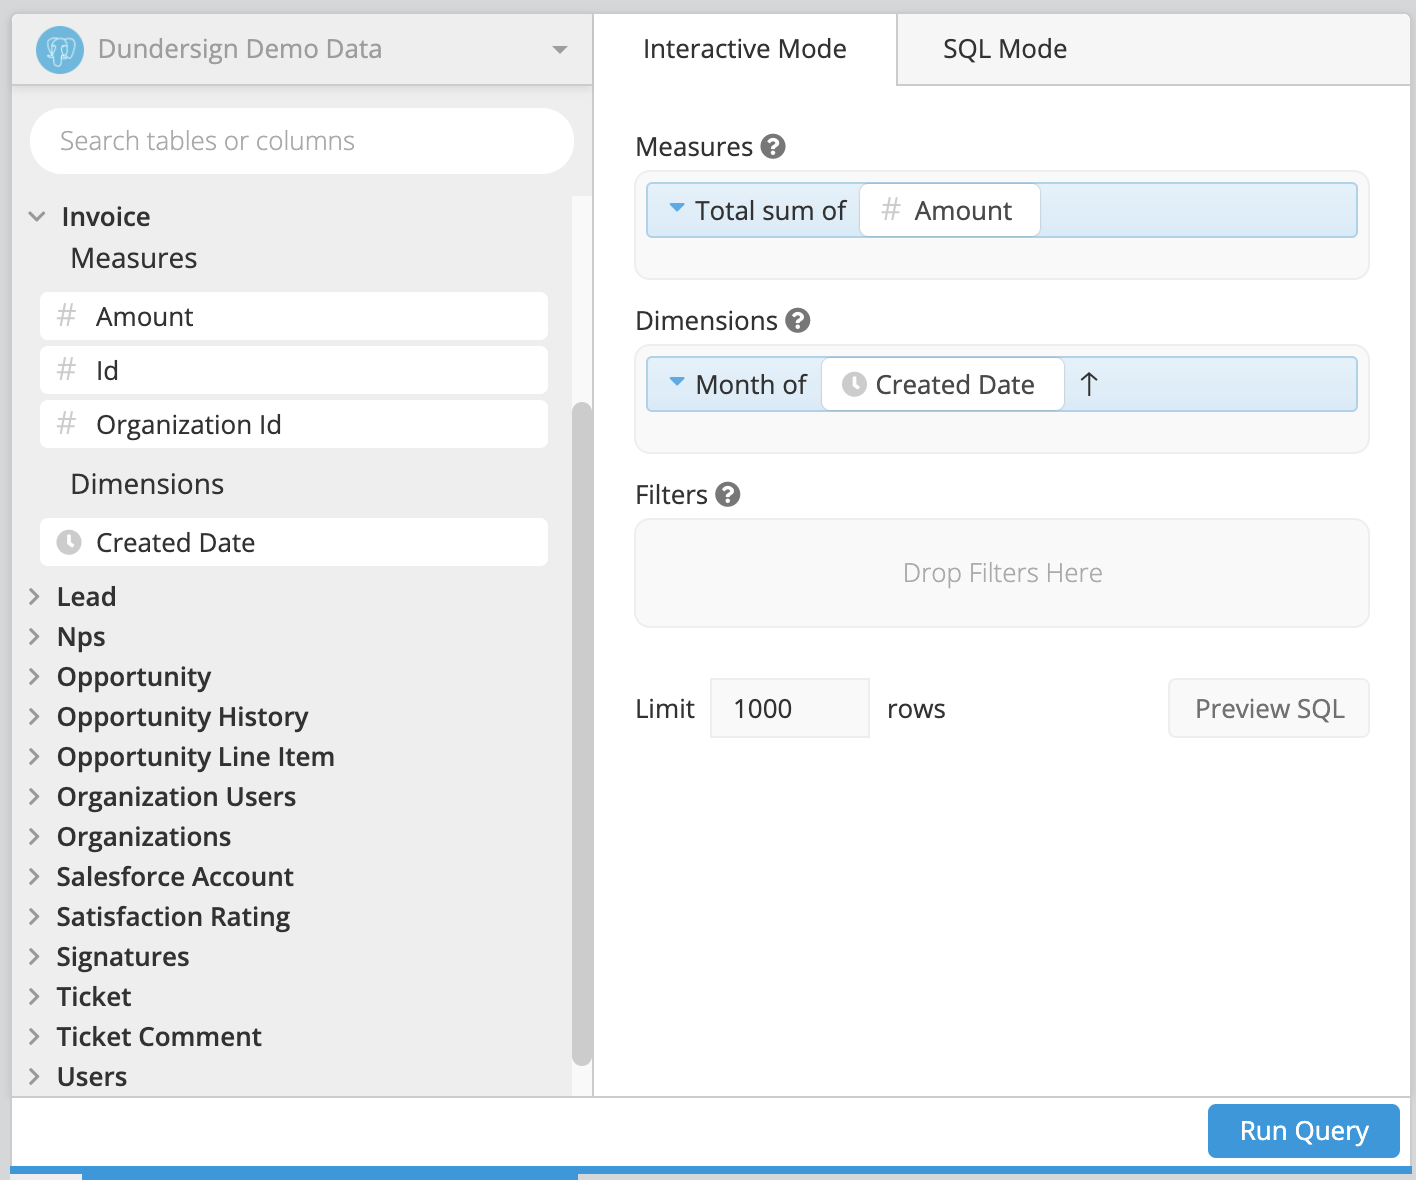The height and width of the screenshot is (1180, 1416).
Task: Switch to Interactive Mode tab
Action: coord(745,49)
